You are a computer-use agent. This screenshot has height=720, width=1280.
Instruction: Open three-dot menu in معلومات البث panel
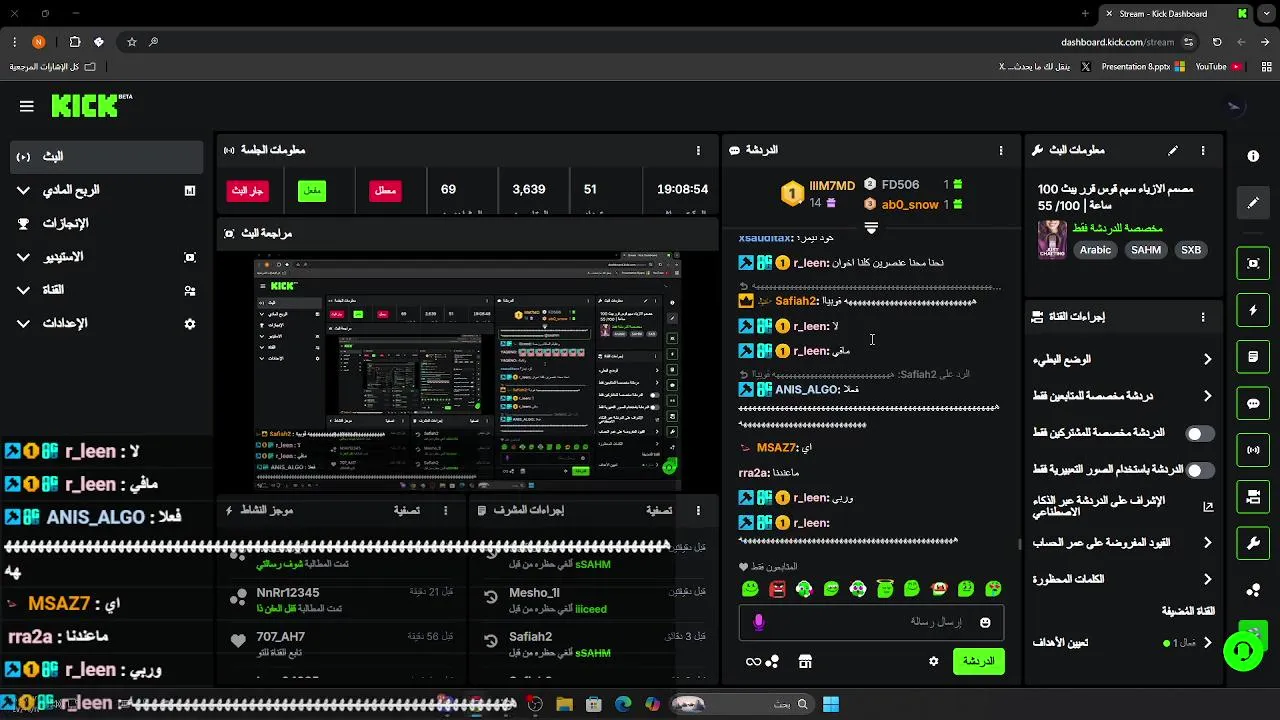(1203, 150)
